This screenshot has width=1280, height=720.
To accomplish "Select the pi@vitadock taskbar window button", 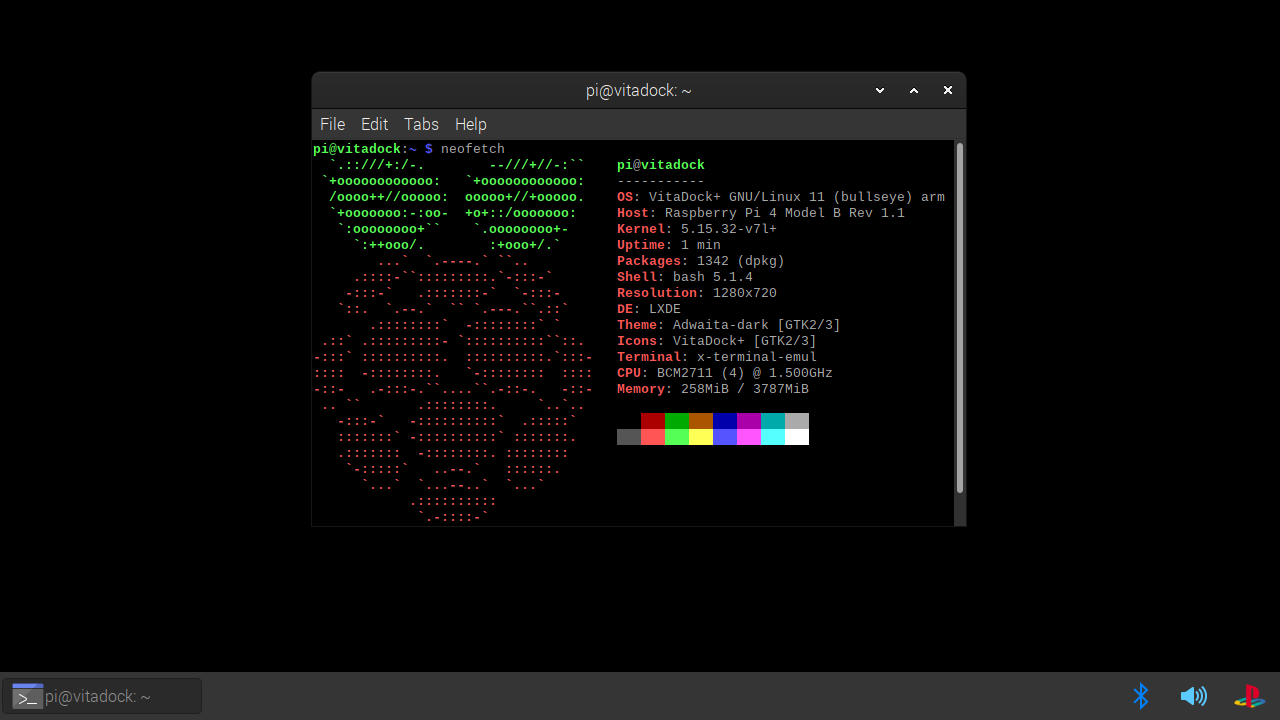I will point(102,696).
